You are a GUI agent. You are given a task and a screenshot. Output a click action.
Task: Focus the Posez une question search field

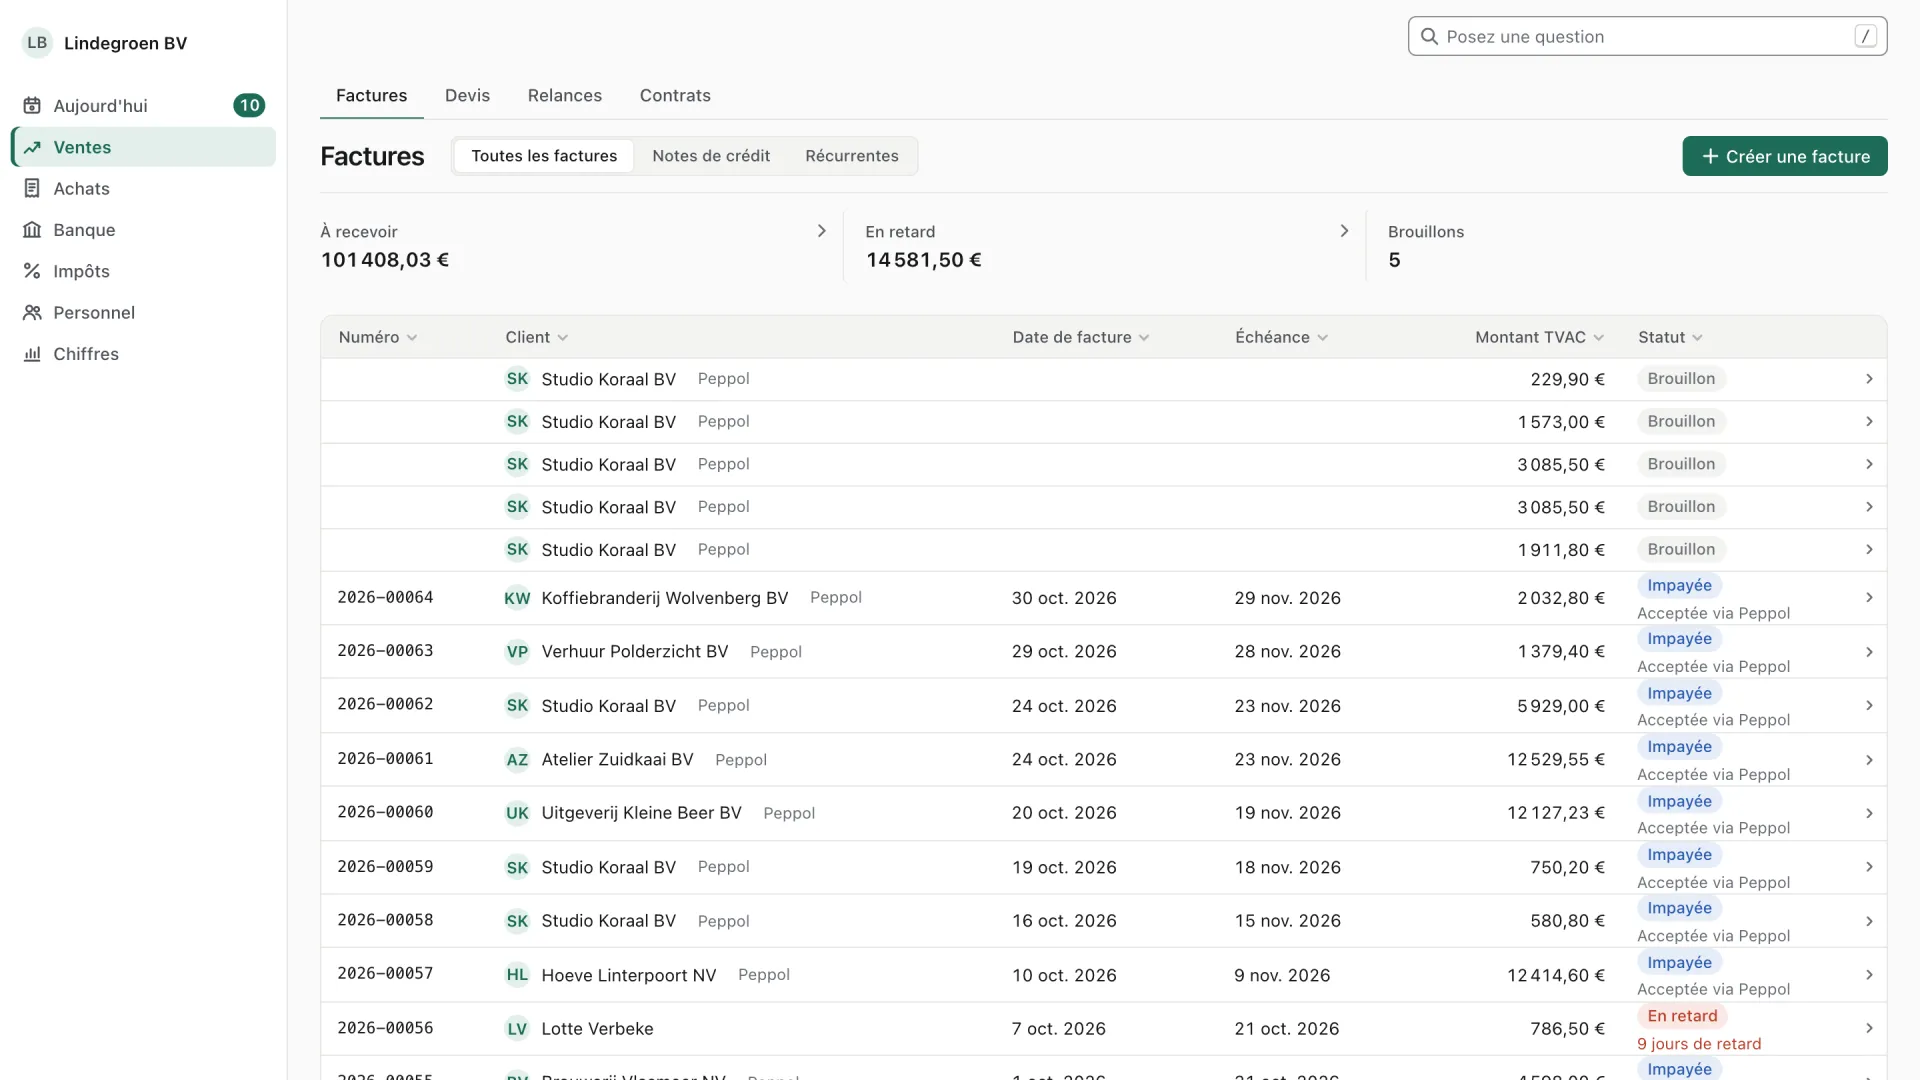tap(1647, 37)
